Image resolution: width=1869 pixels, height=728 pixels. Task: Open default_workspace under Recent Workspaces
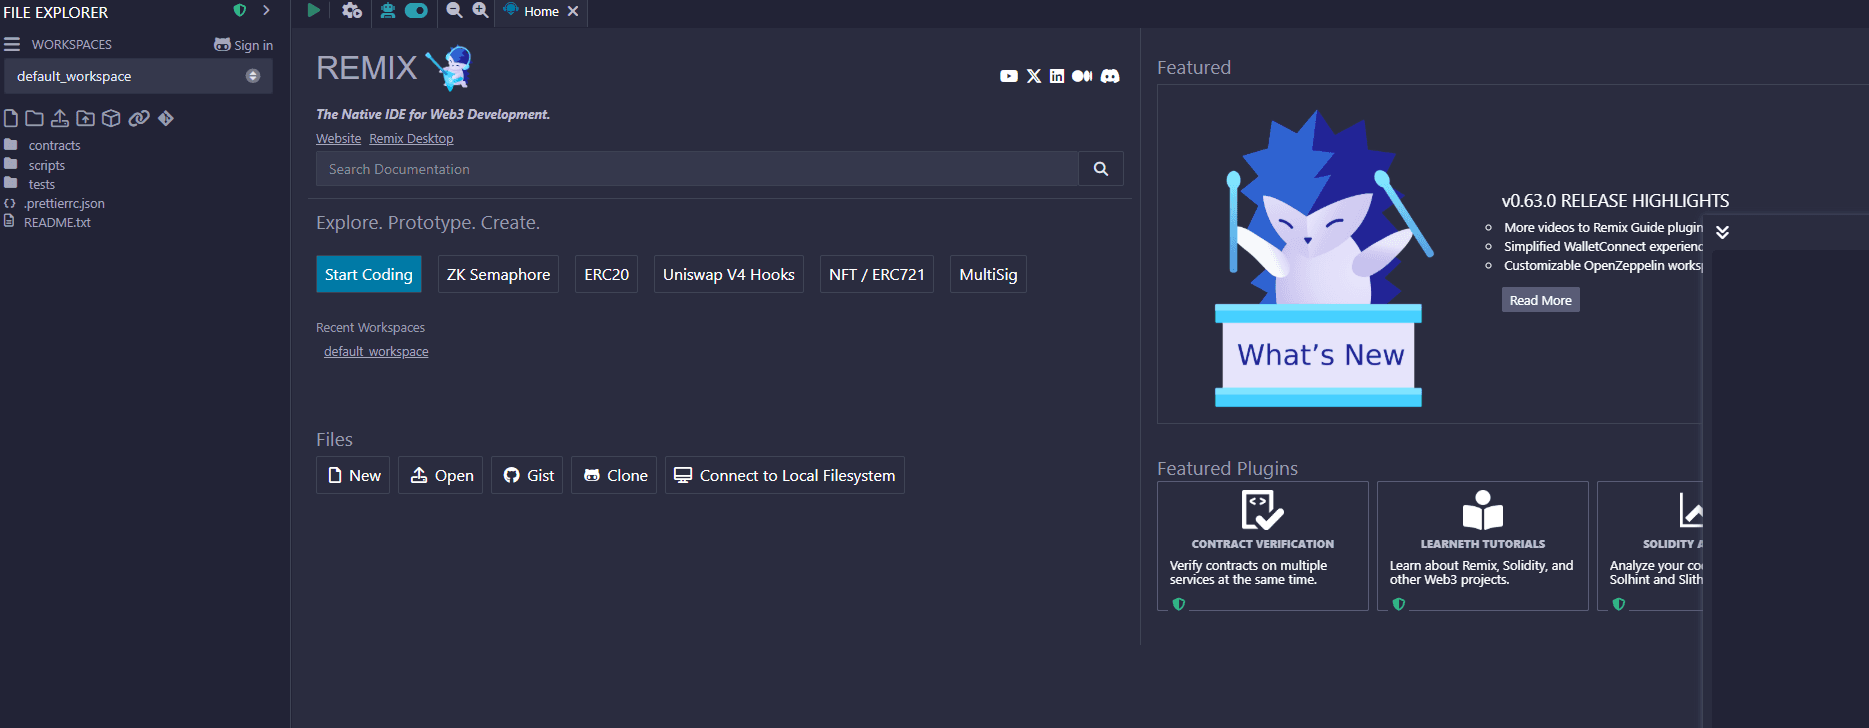376,352
